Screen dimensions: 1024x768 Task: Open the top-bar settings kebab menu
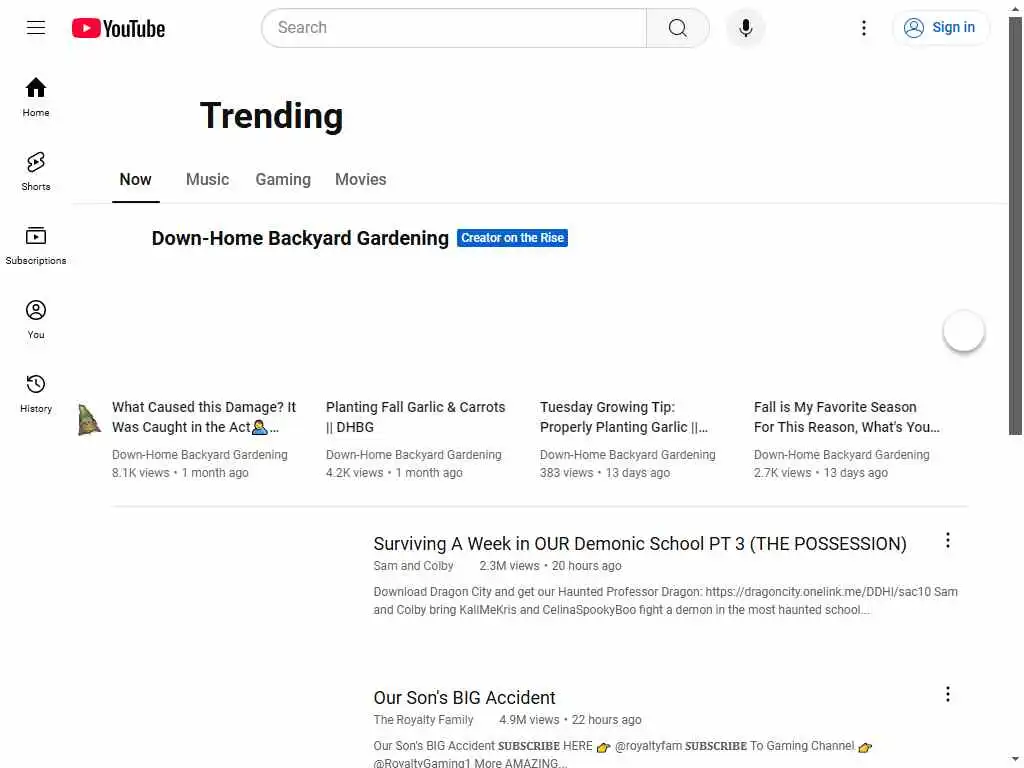tap(864, 28)
